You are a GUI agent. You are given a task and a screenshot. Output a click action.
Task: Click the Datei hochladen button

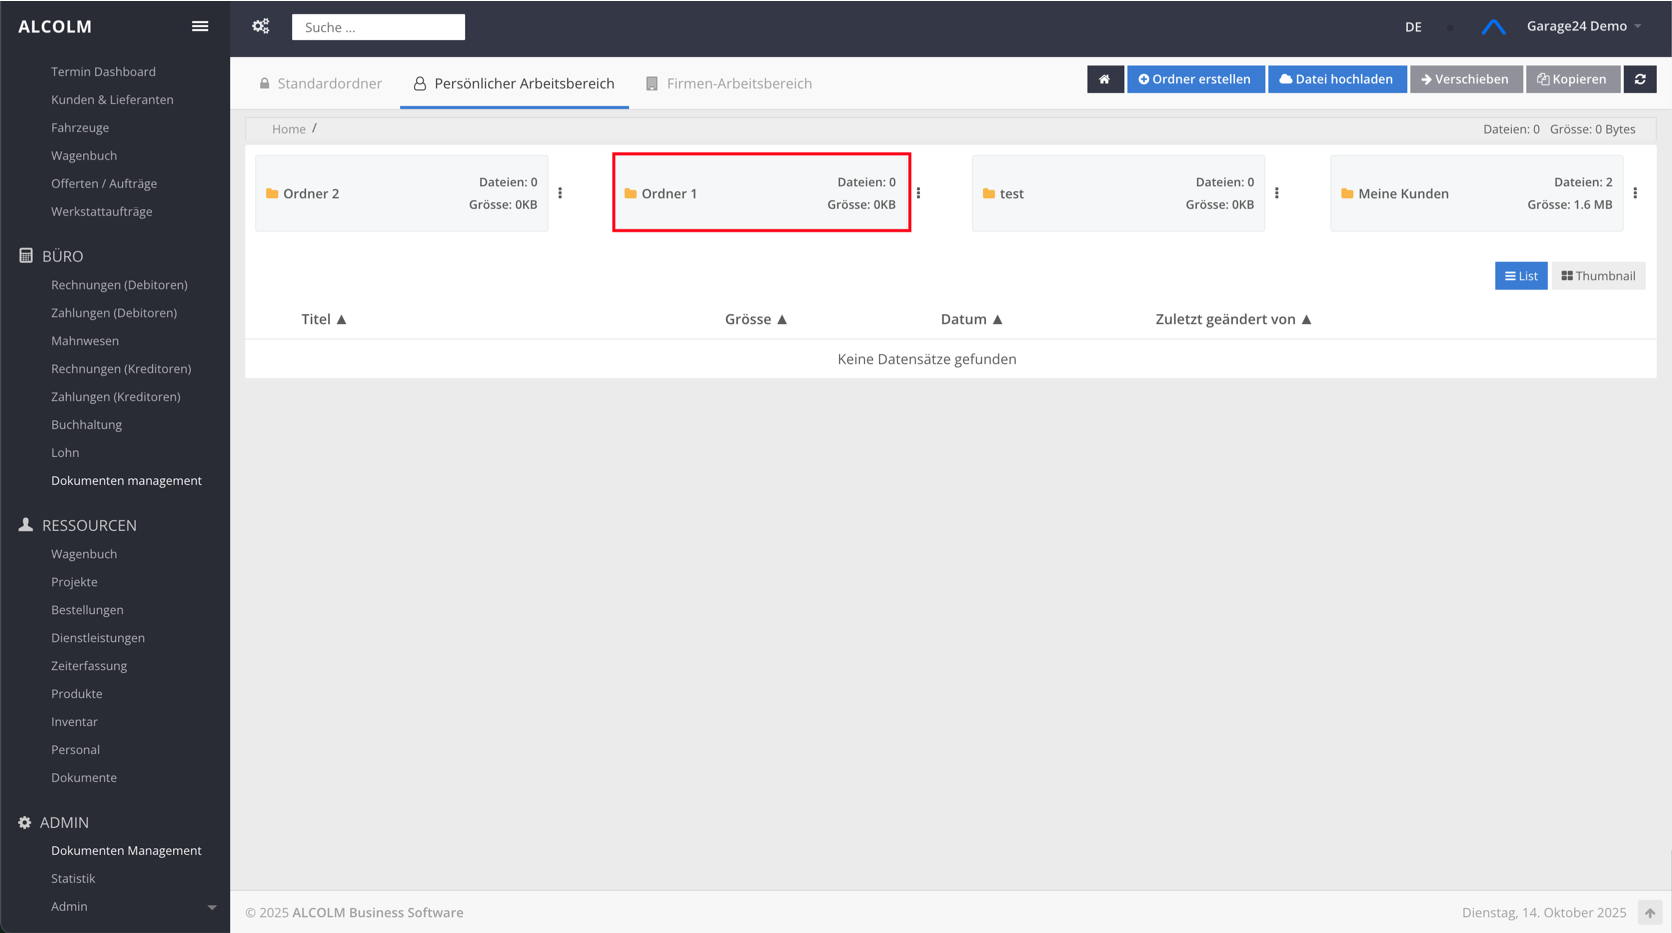point(1336,79)
